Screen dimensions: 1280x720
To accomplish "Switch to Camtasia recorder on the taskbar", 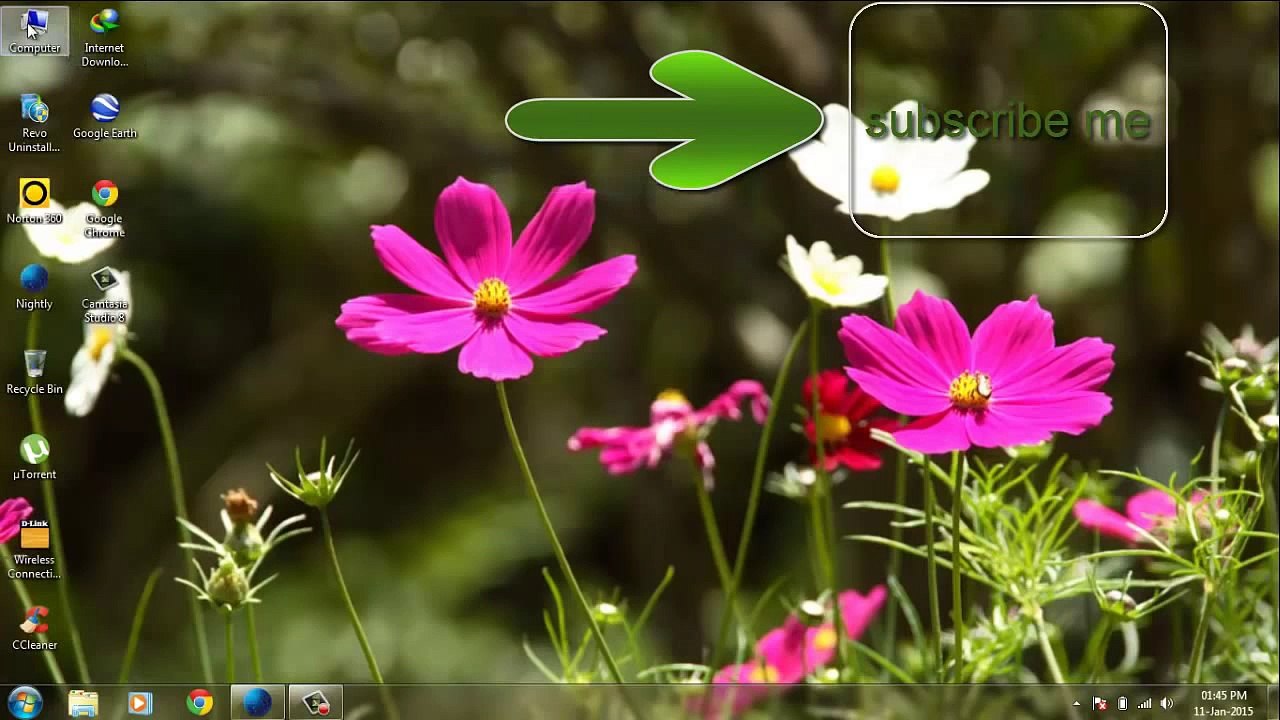I will click(x=316, y=703).
